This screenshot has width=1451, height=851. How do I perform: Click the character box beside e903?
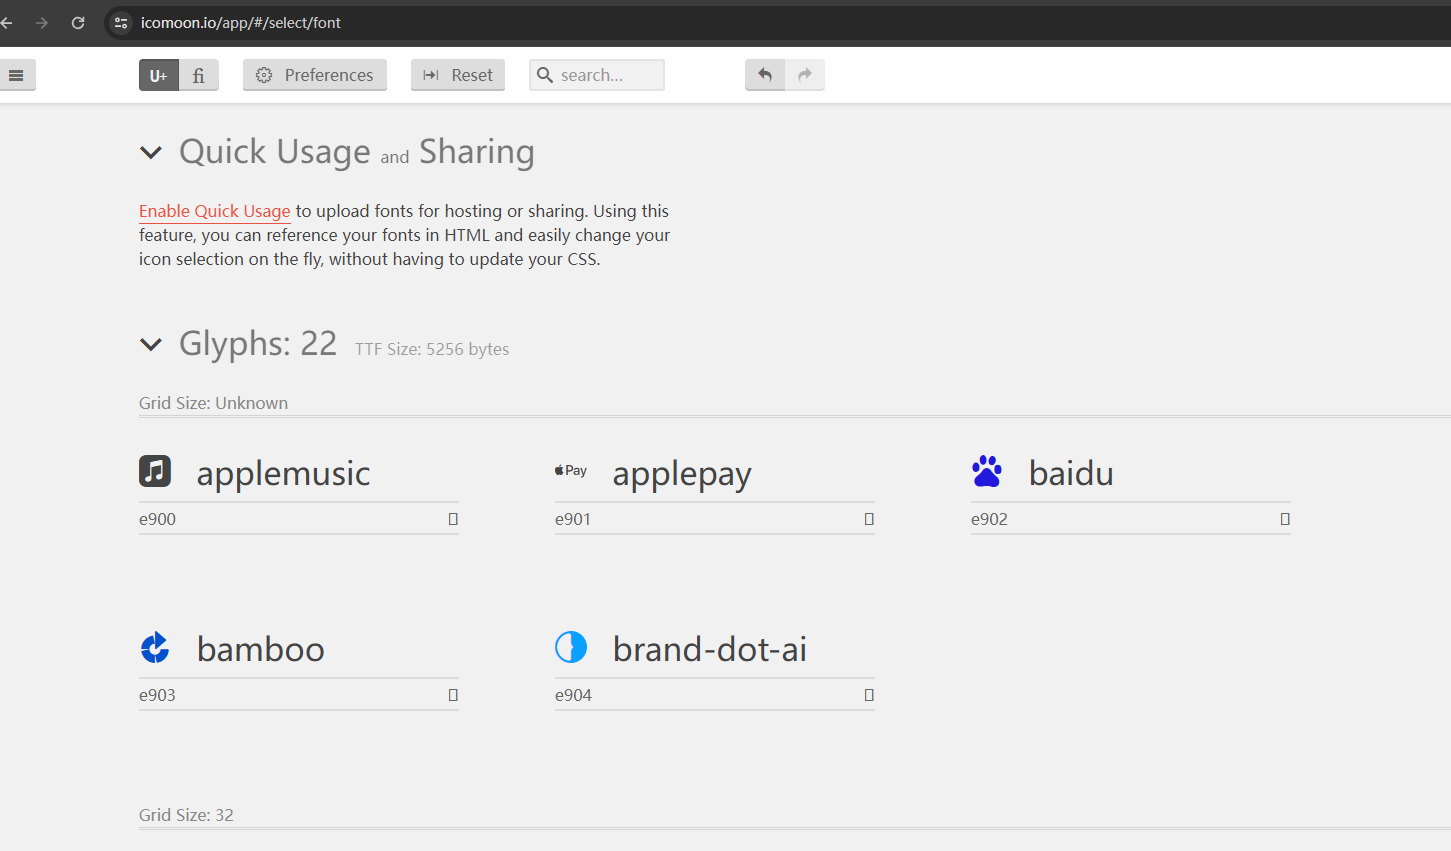pos(453,695)
